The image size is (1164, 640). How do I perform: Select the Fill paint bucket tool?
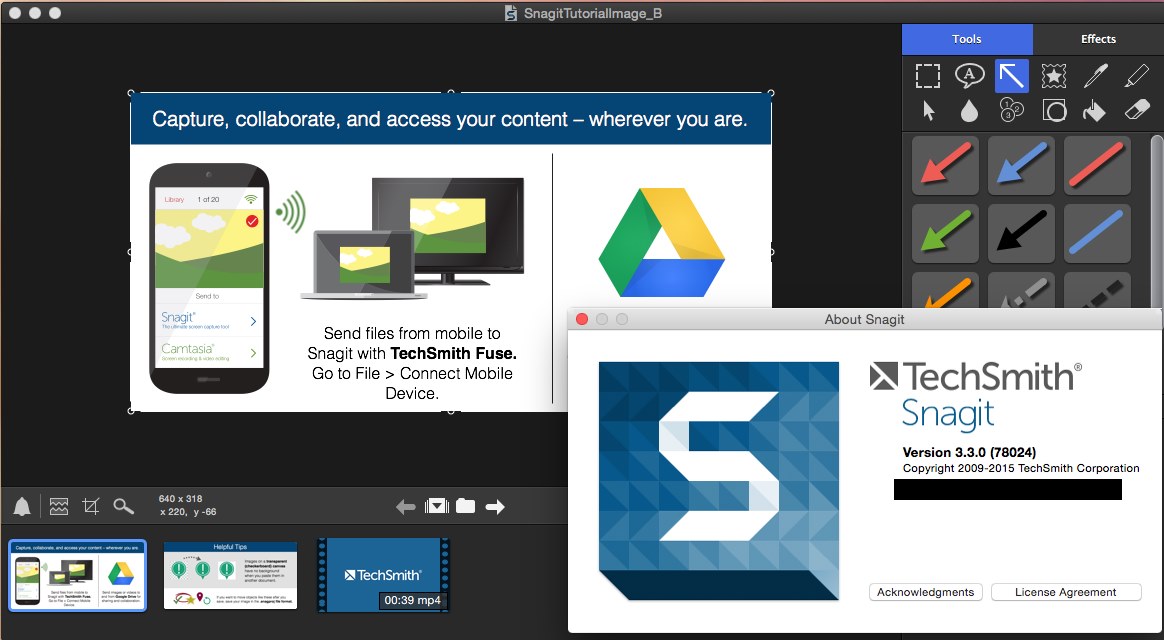[x=1094, y=111]
